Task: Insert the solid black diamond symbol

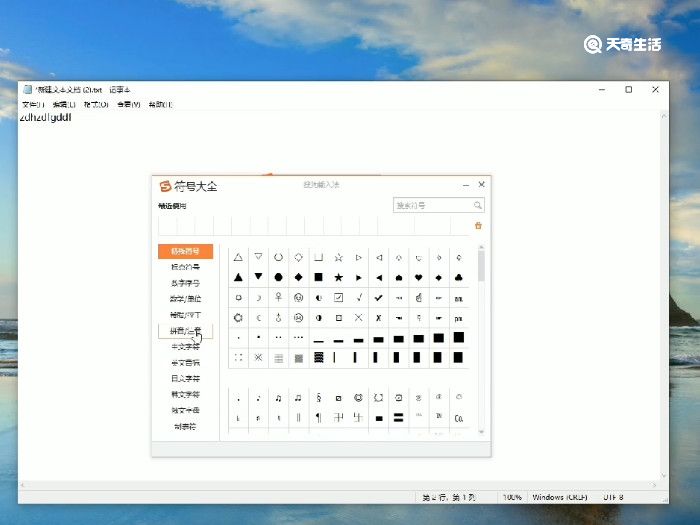Action: coord(299,278)
